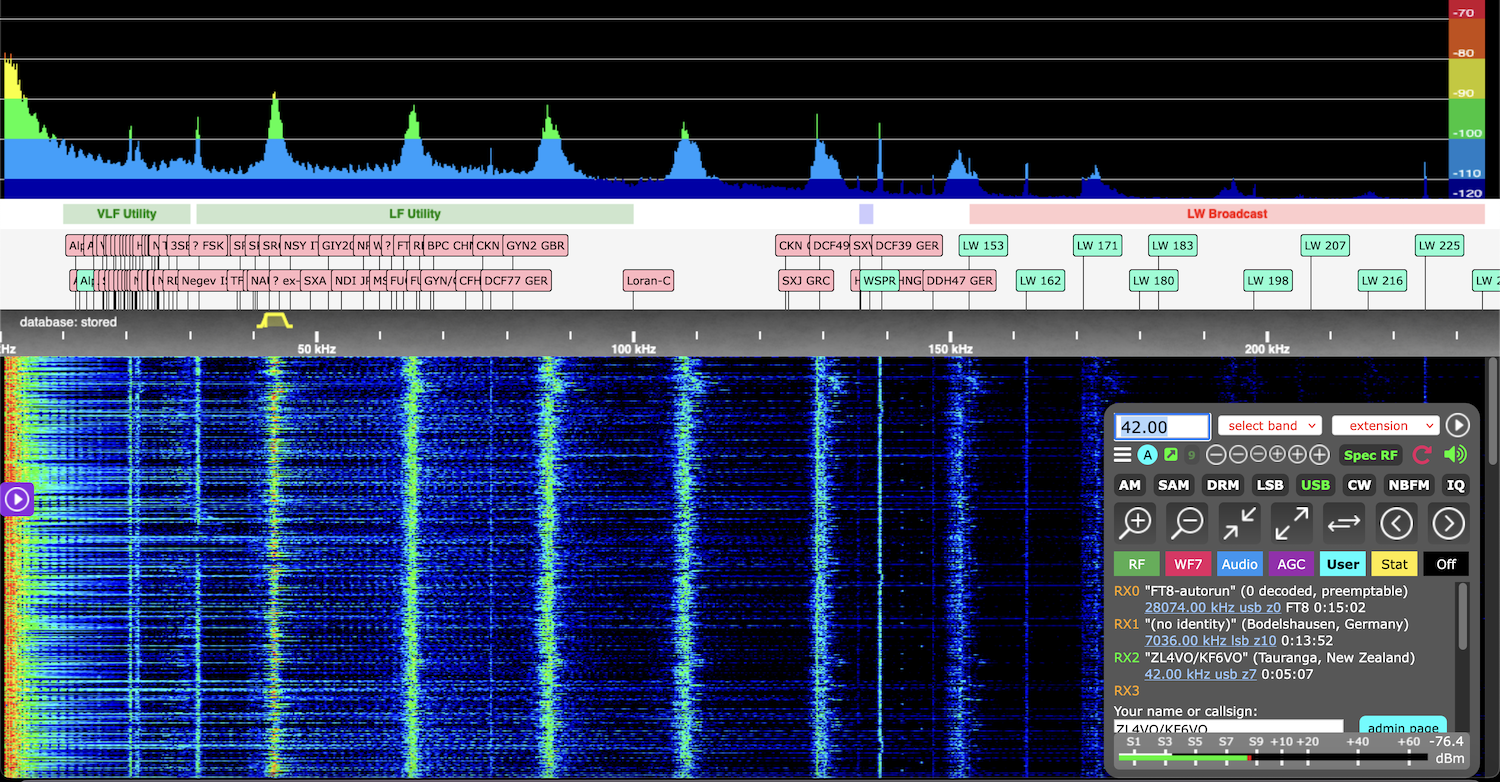The height and width of the screenshot is (782, 1500).
Task: Mute audio with the green speaker icon
Action: pyautogui.click(x=1455, y=455)
